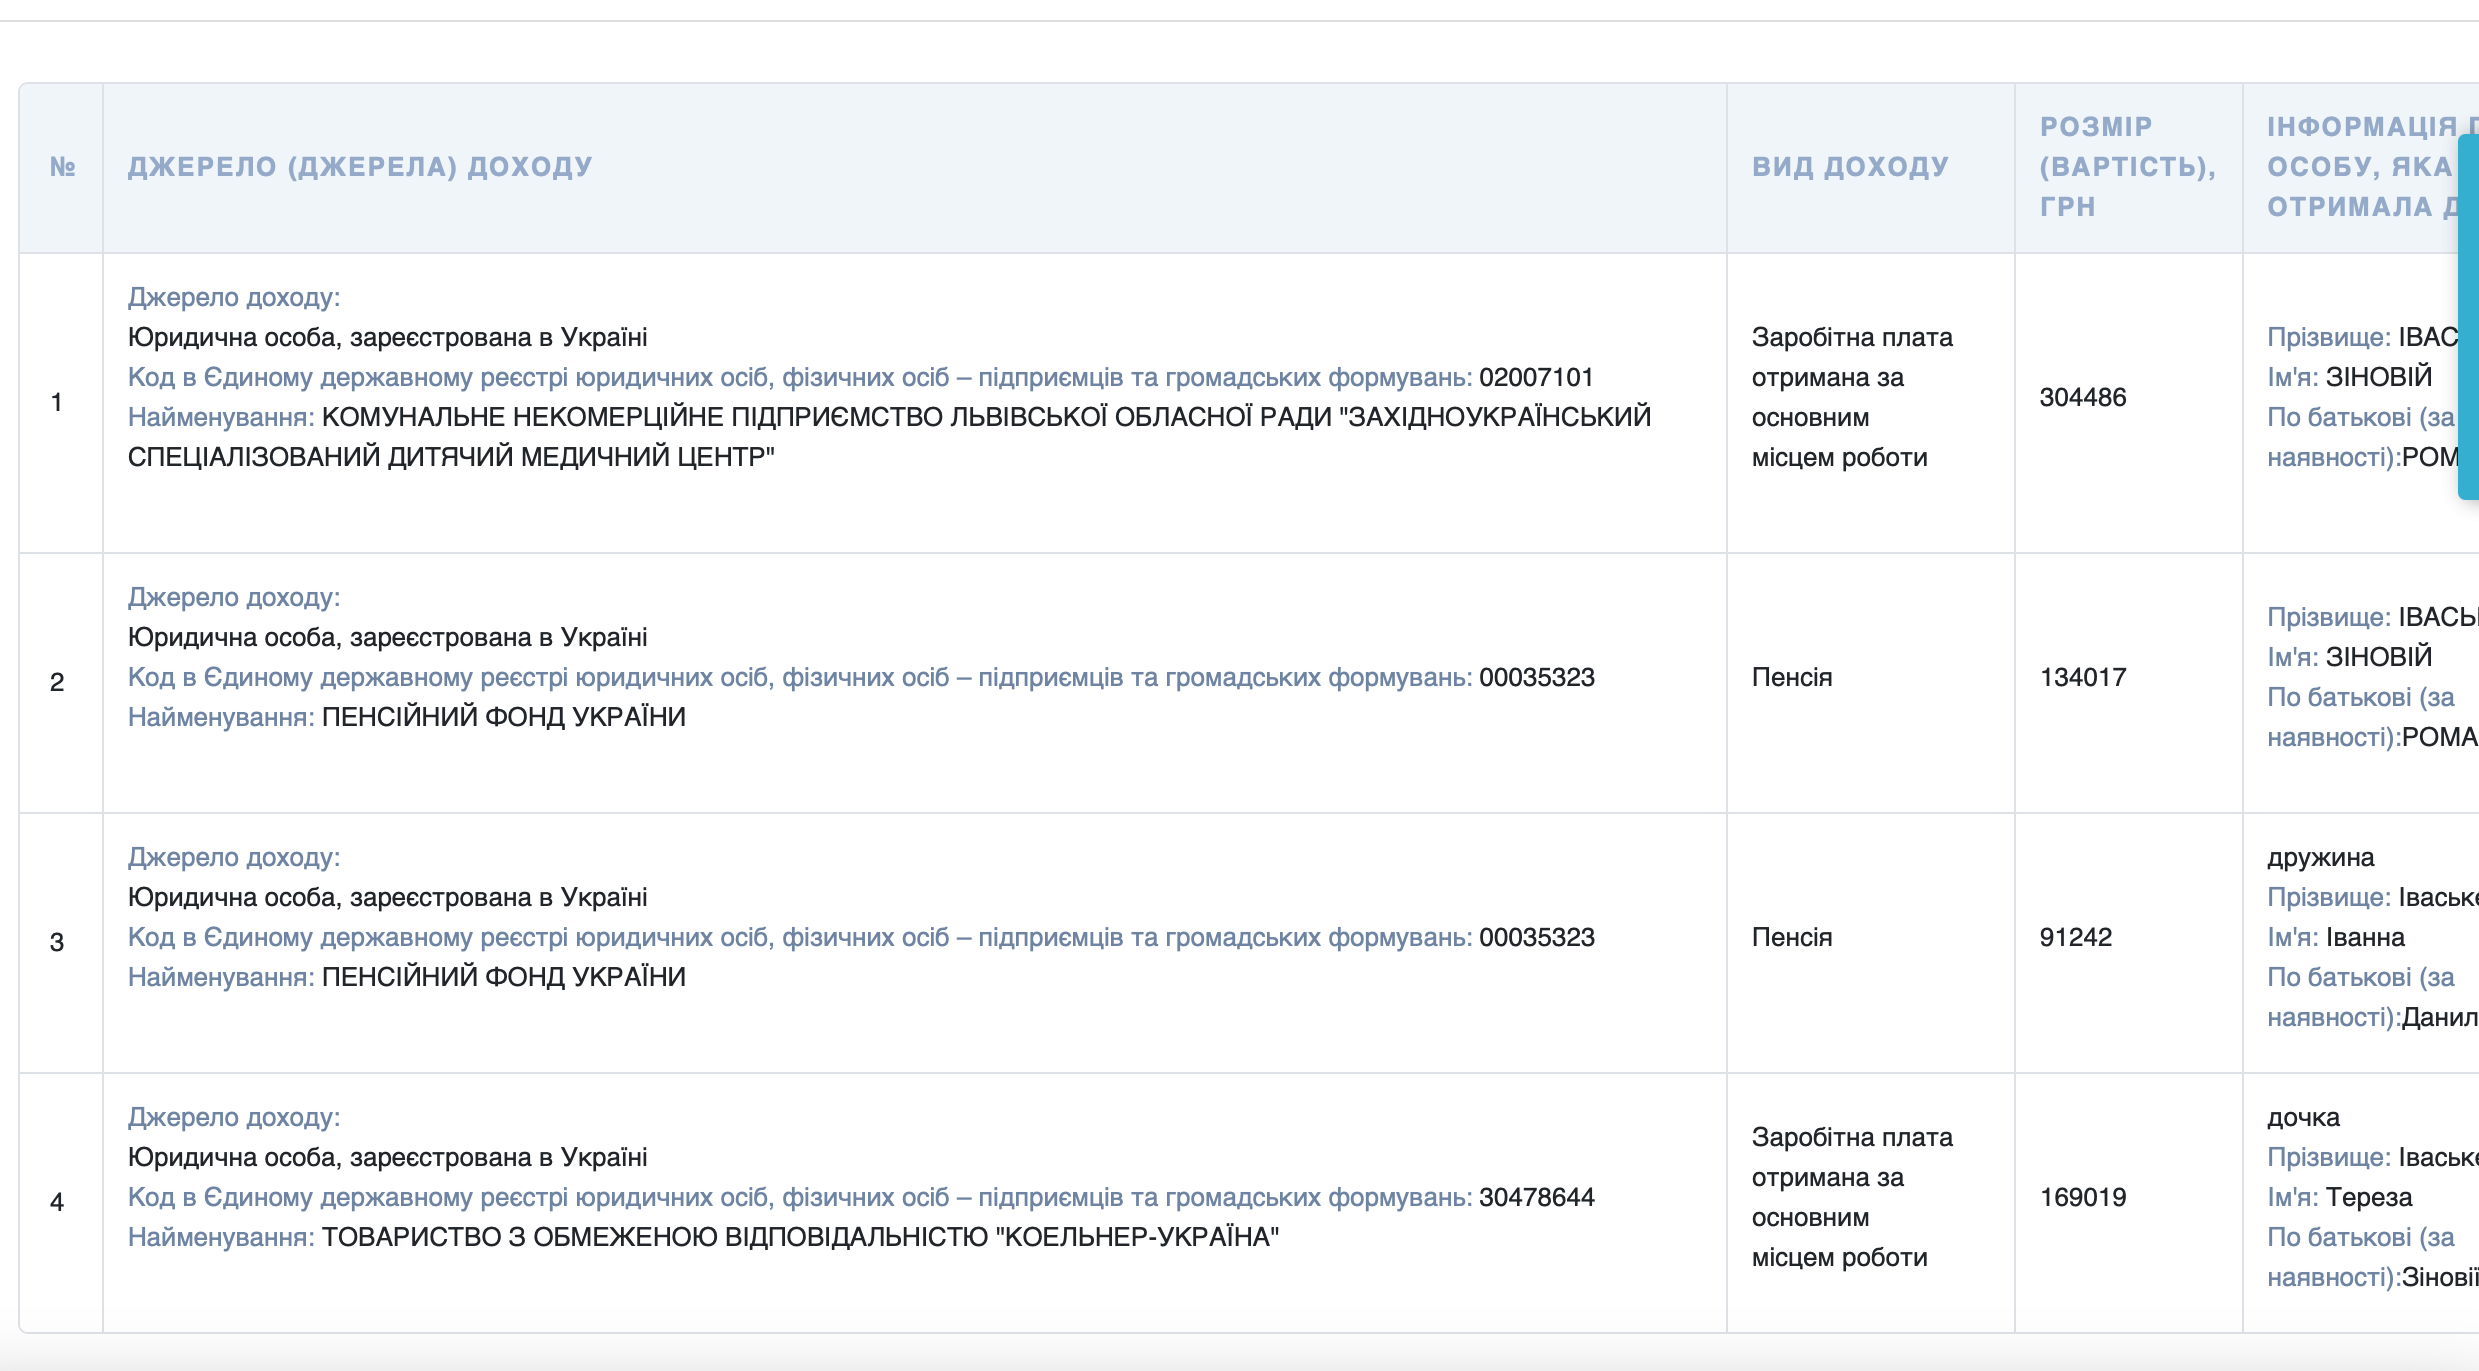Image resolution: width=2479 pixels, height=1371 pixels.
Task: Click the teal side panel tab
Action: point(2468,315)
